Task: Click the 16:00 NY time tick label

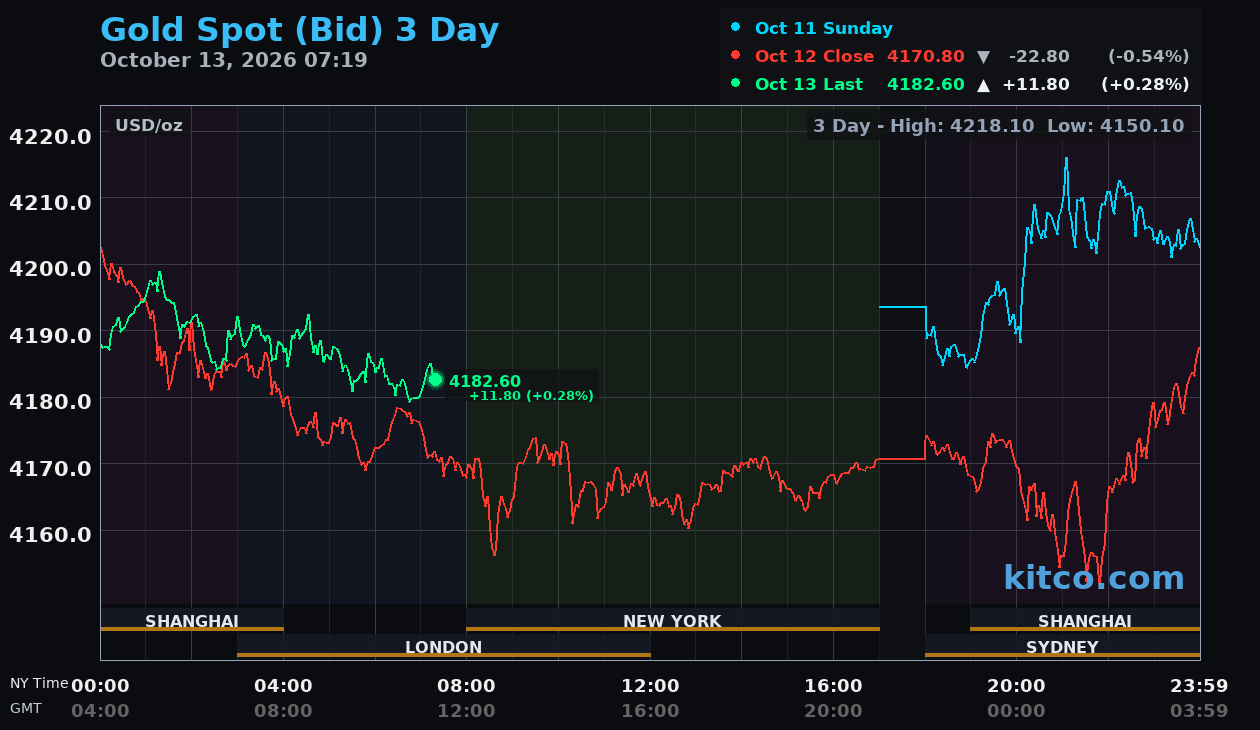Action: [833, 686]
